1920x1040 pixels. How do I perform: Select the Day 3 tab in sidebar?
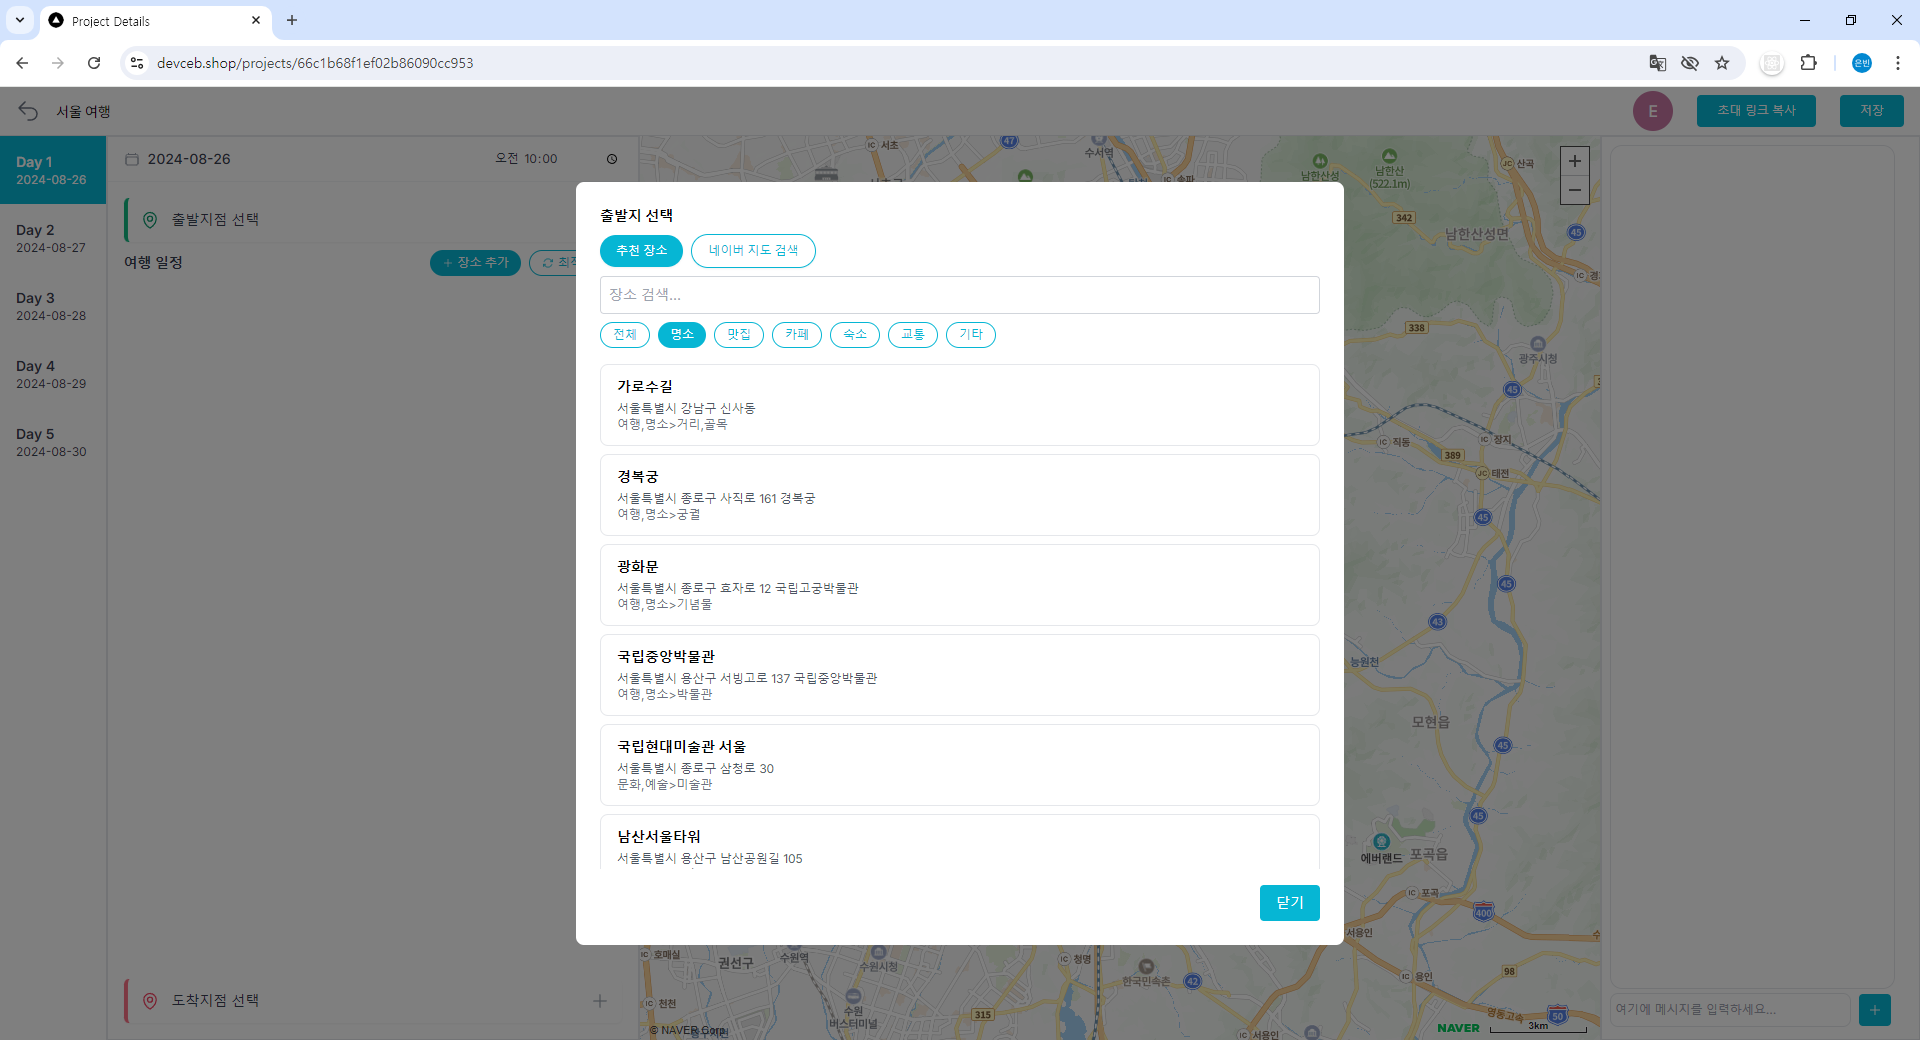pos(52,306)
